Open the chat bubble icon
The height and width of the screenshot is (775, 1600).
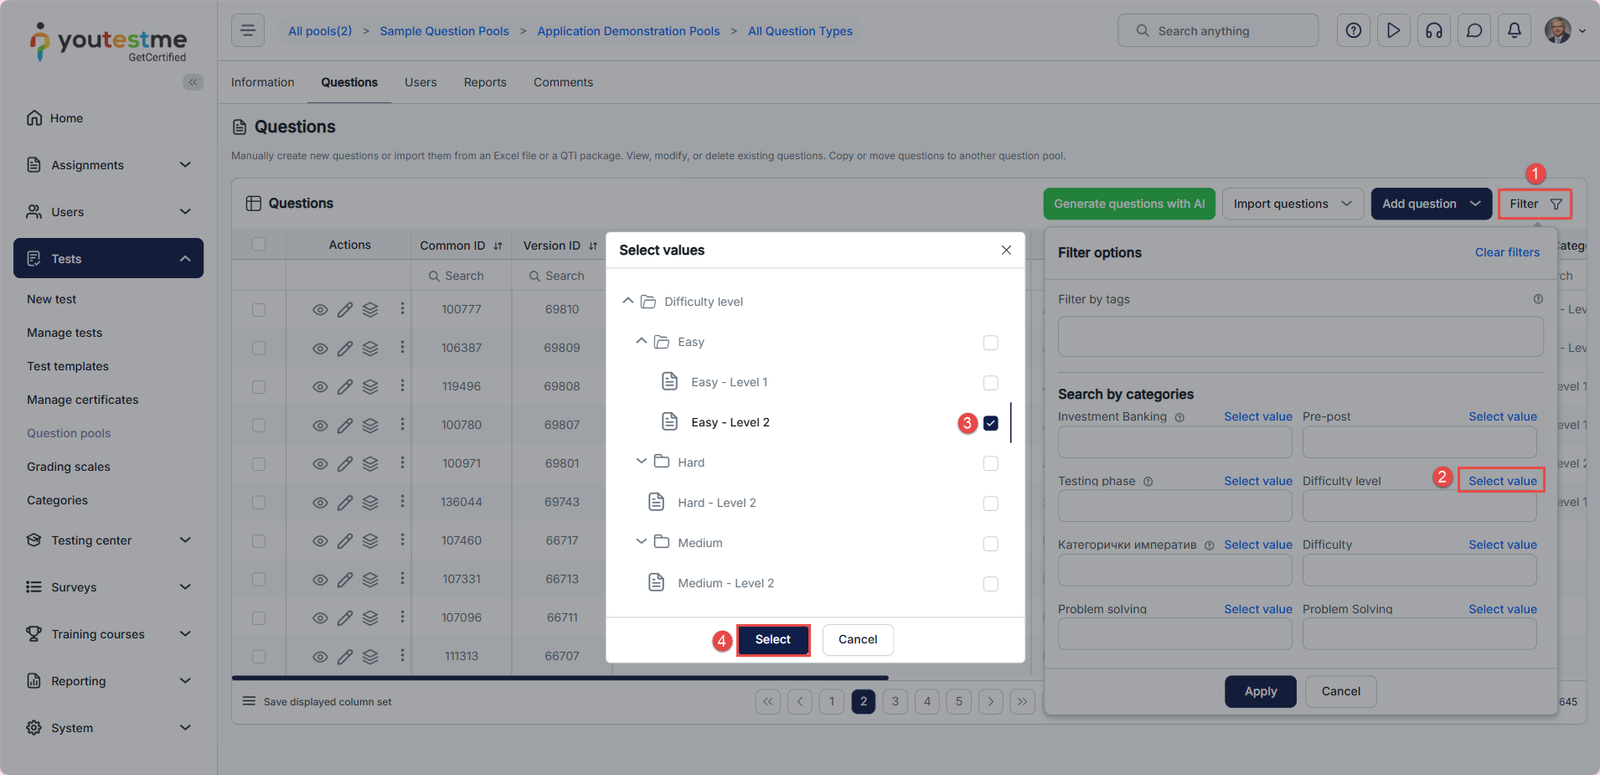point(1474,31)
